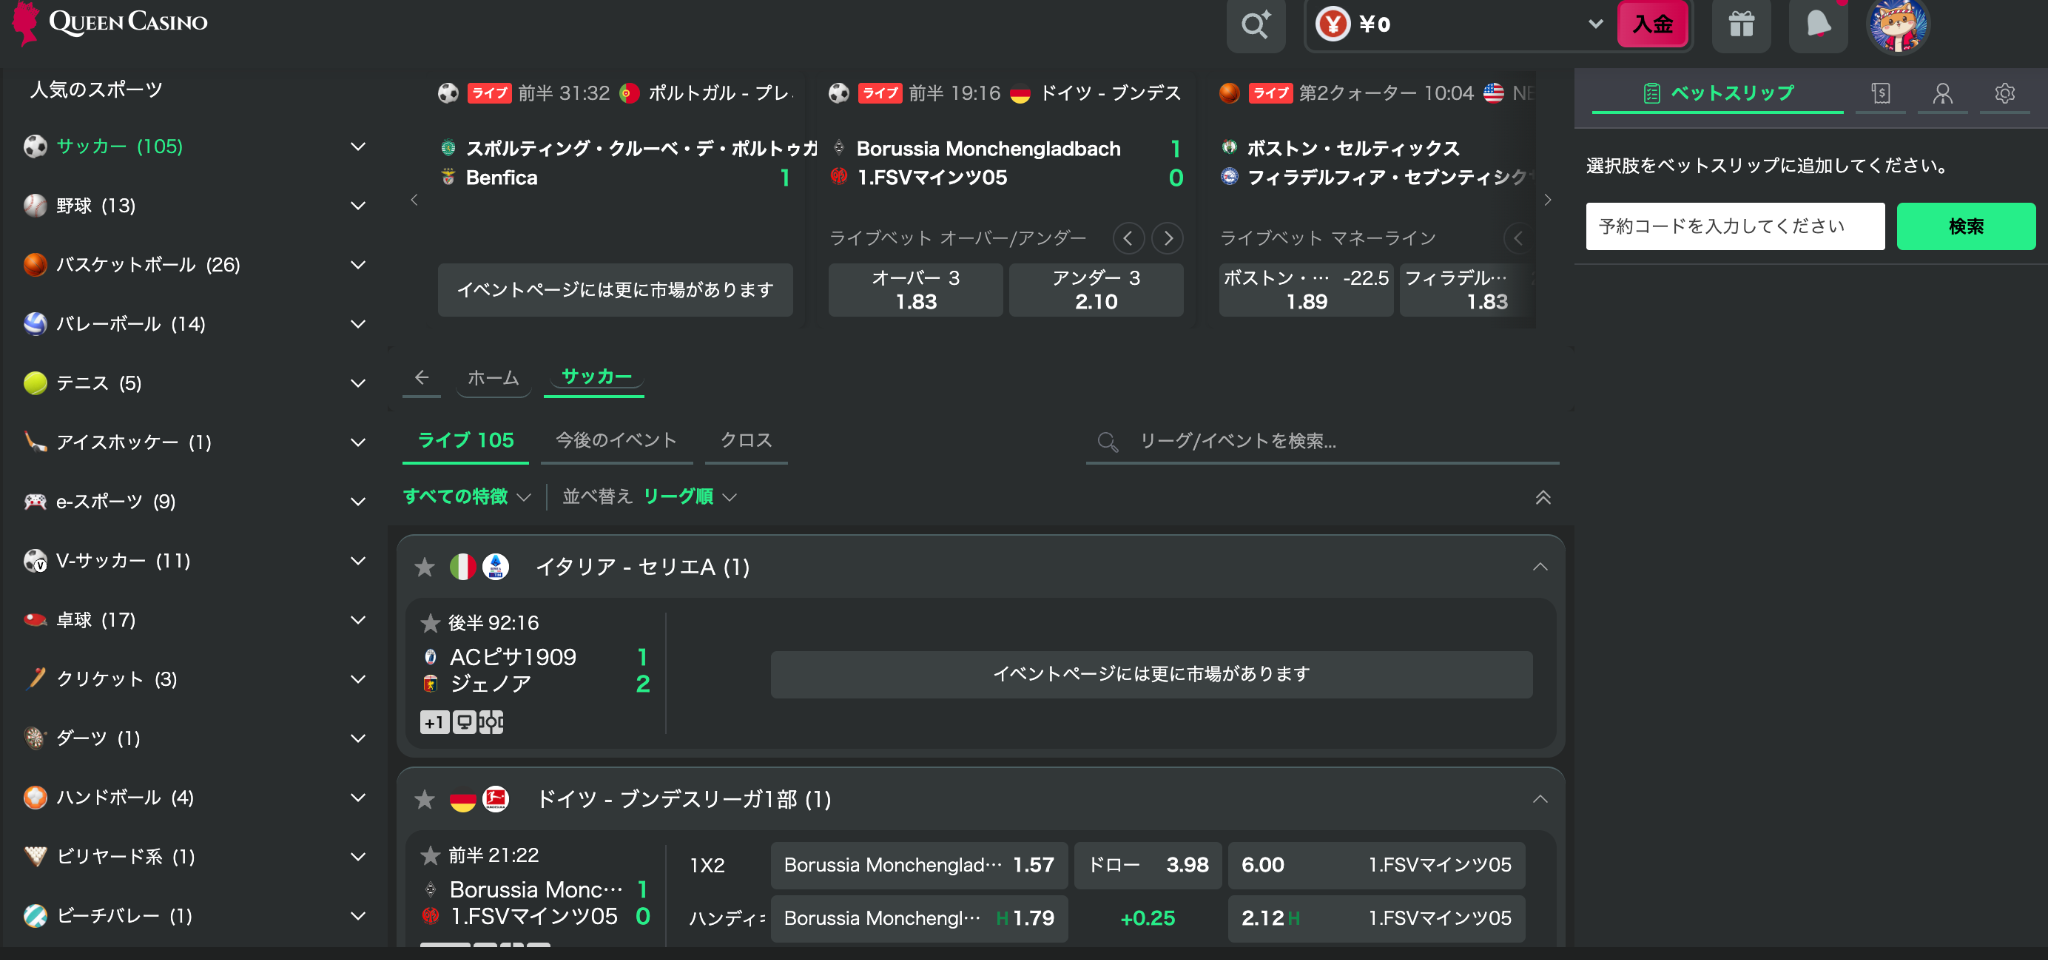Click the tennis ball icon beside テニス (5)
2048x960 pixels.
[35, 383]
